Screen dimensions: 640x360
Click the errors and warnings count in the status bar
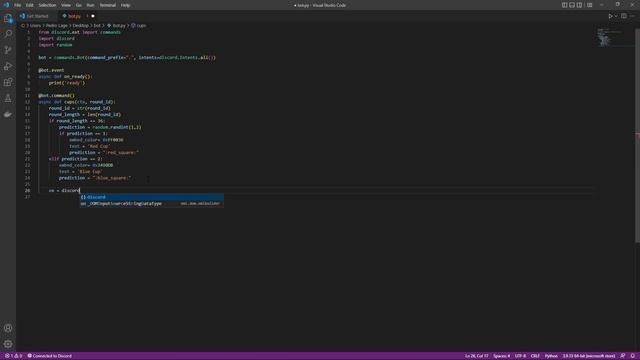13,356
